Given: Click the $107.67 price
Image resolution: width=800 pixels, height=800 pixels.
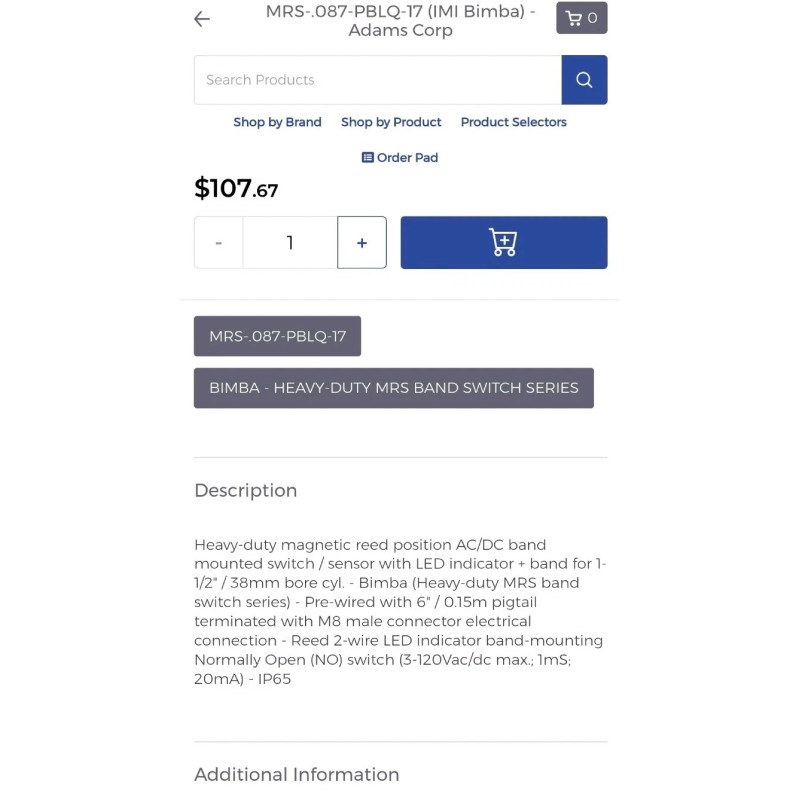Looking at the screenshot, I should (236, 188).
